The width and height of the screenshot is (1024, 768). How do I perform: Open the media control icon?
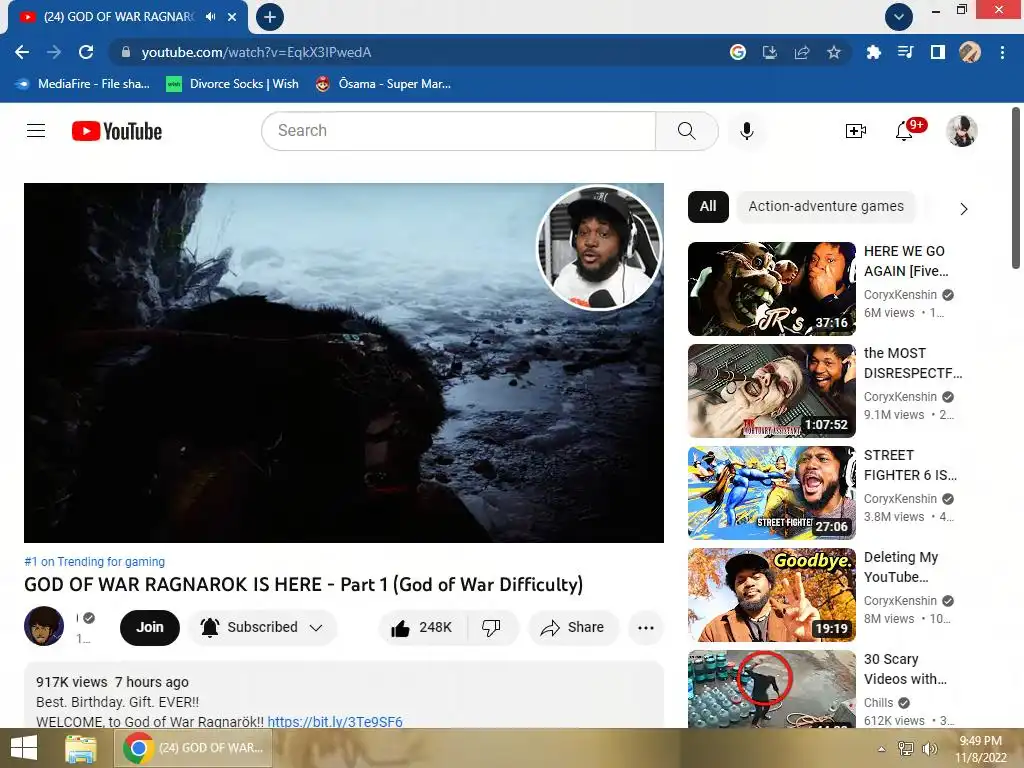point(905,52)
